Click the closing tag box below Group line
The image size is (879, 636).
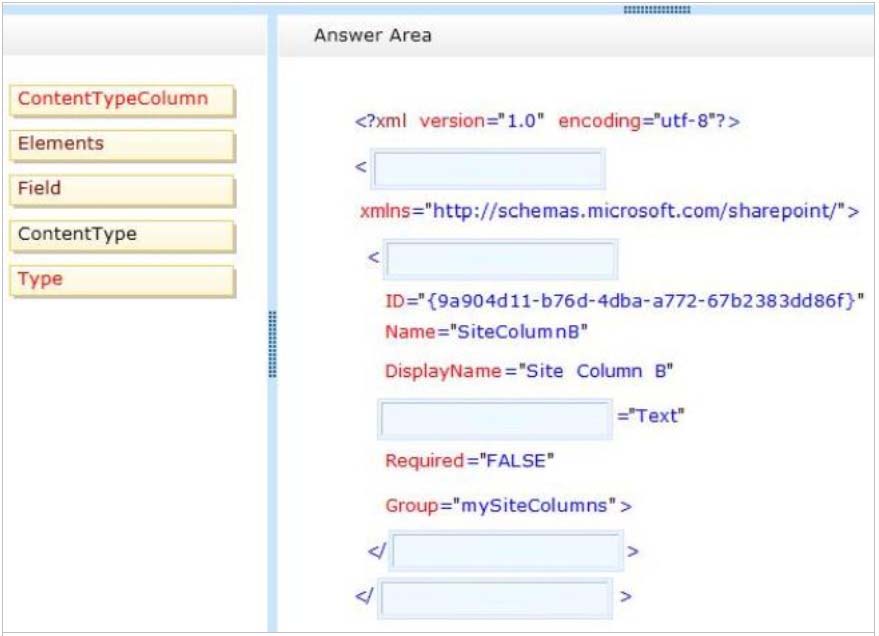pos(507,551)
